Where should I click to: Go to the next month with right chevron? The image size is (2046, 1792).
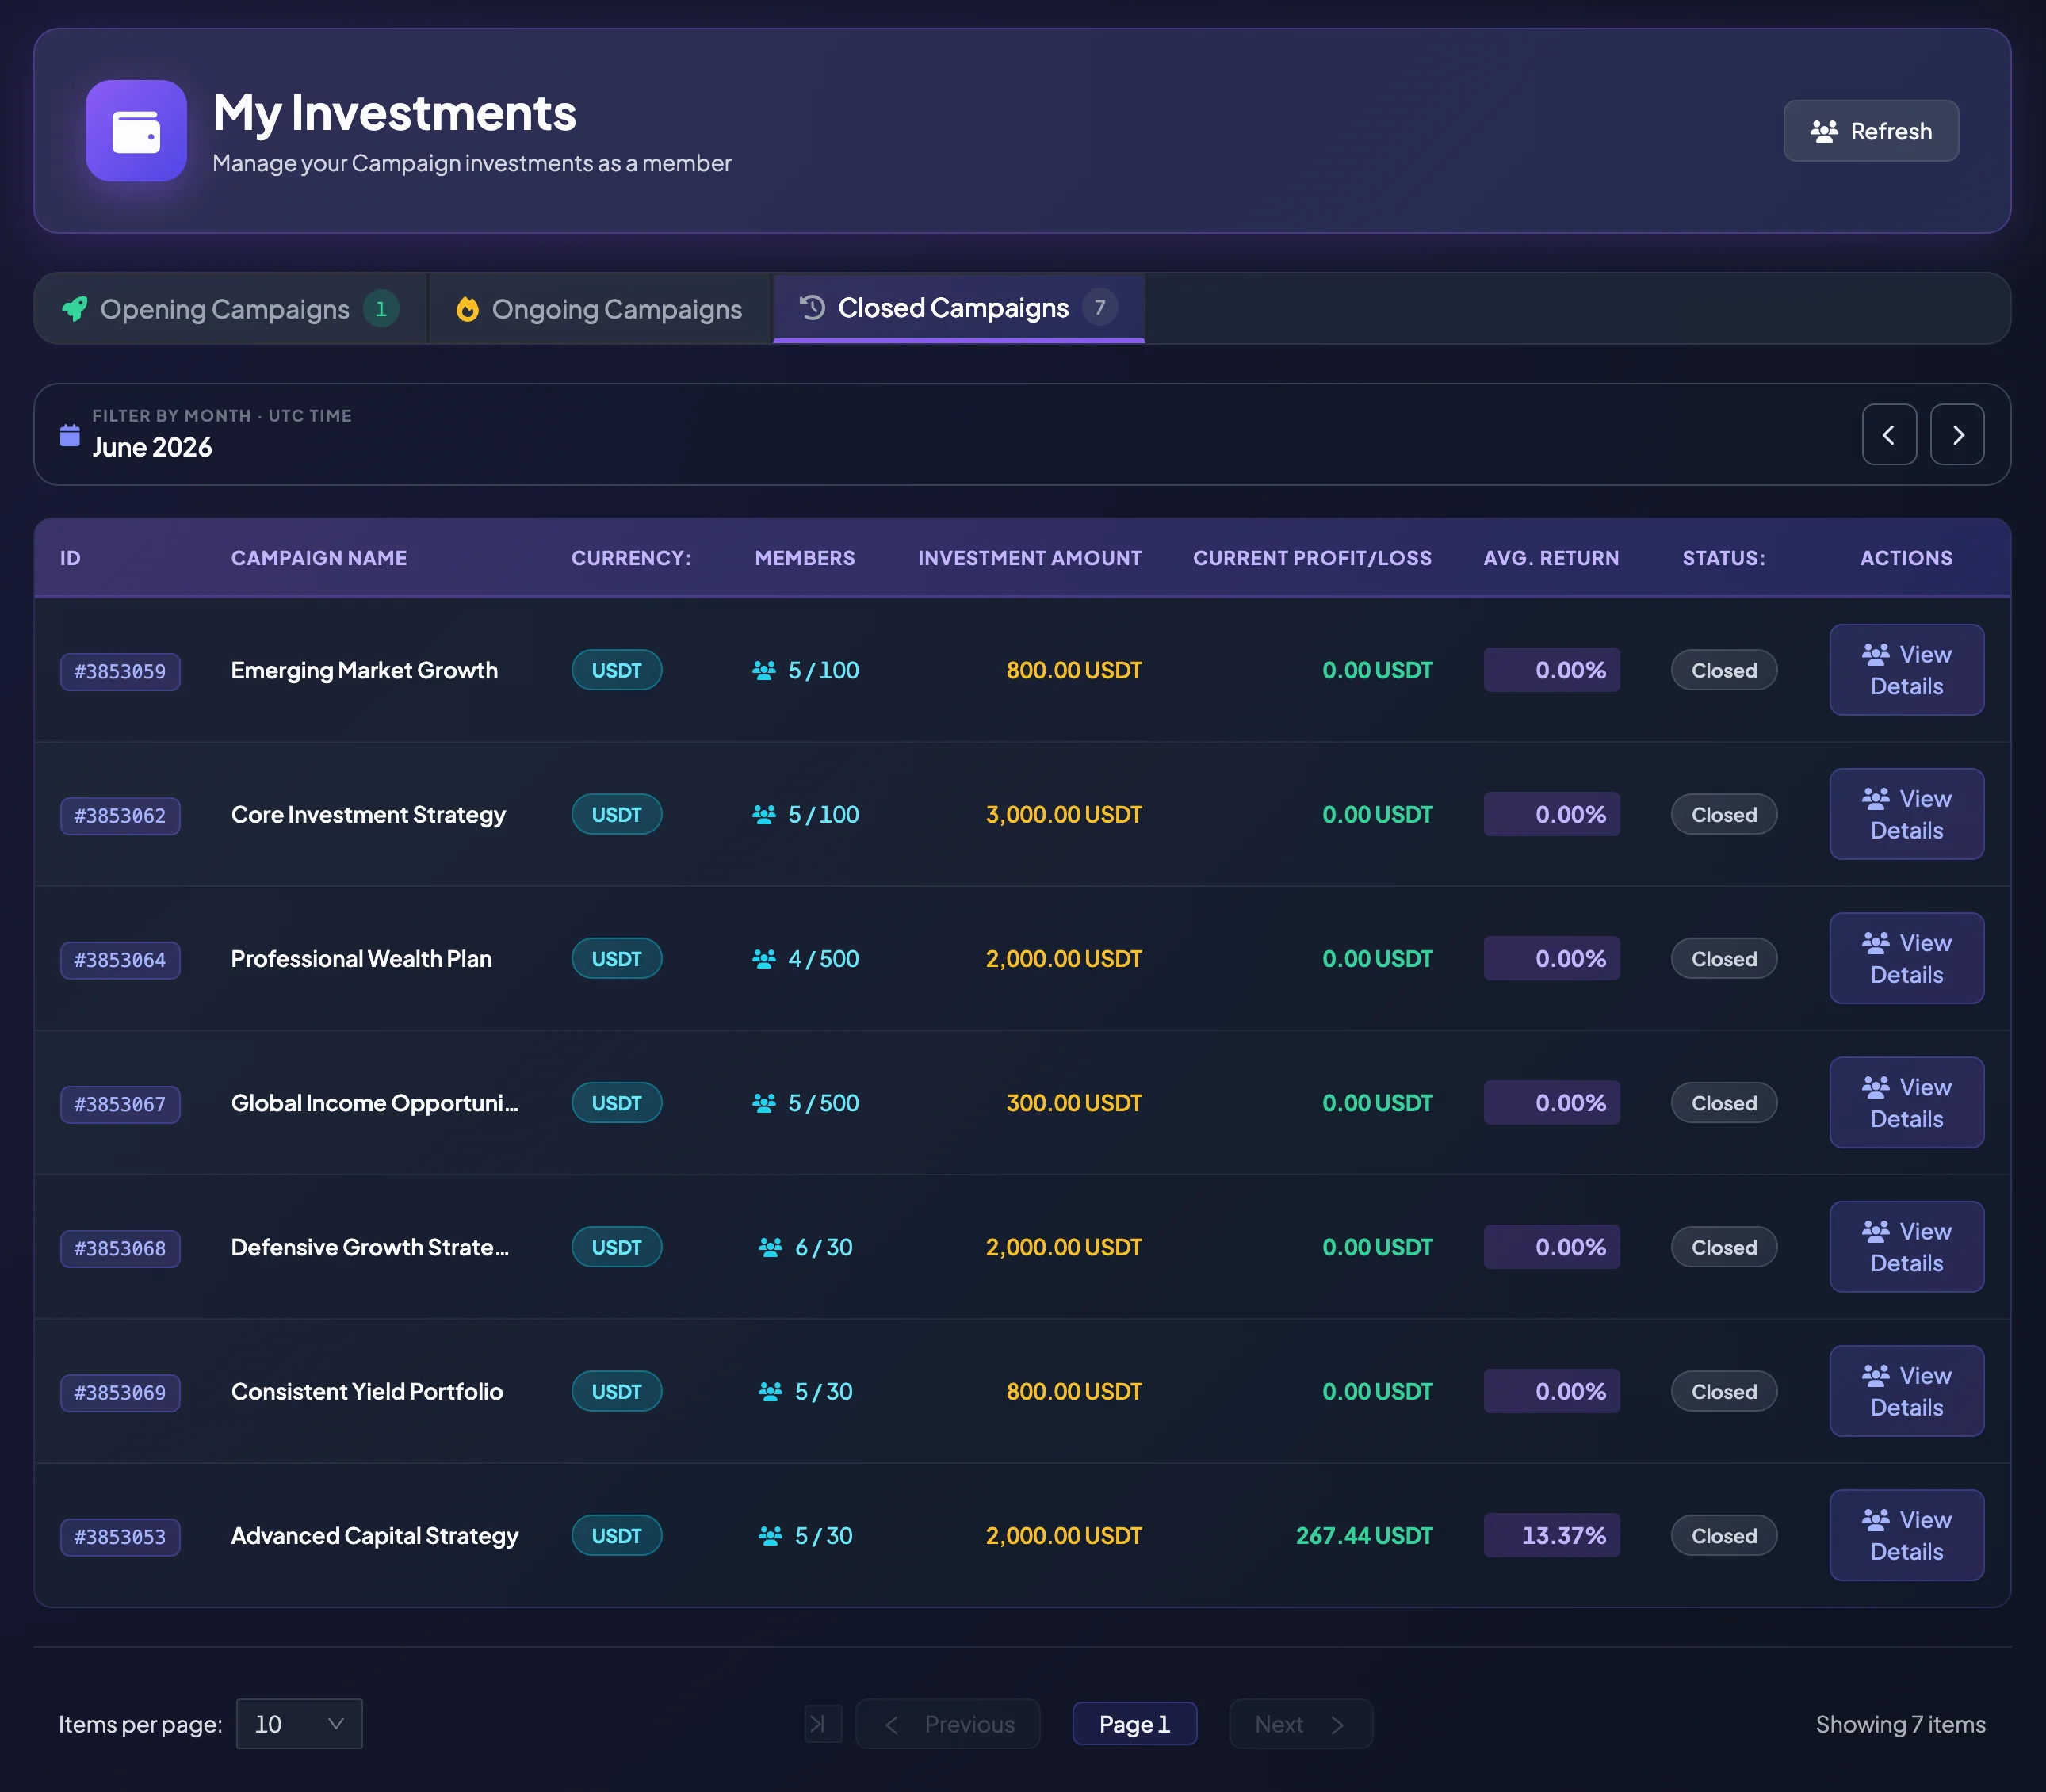(1956, 435)
